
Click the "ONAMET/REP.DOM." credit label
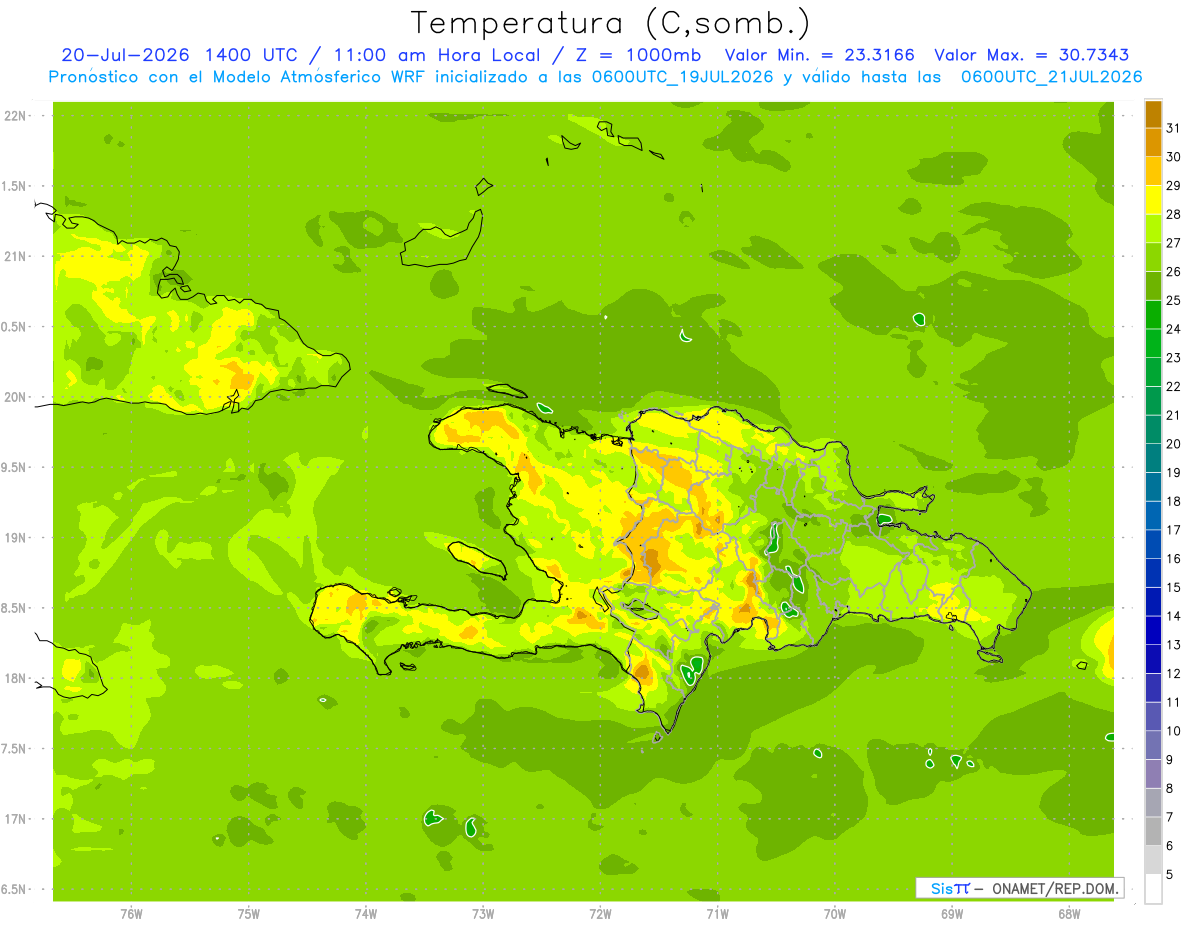point(1056,888)
